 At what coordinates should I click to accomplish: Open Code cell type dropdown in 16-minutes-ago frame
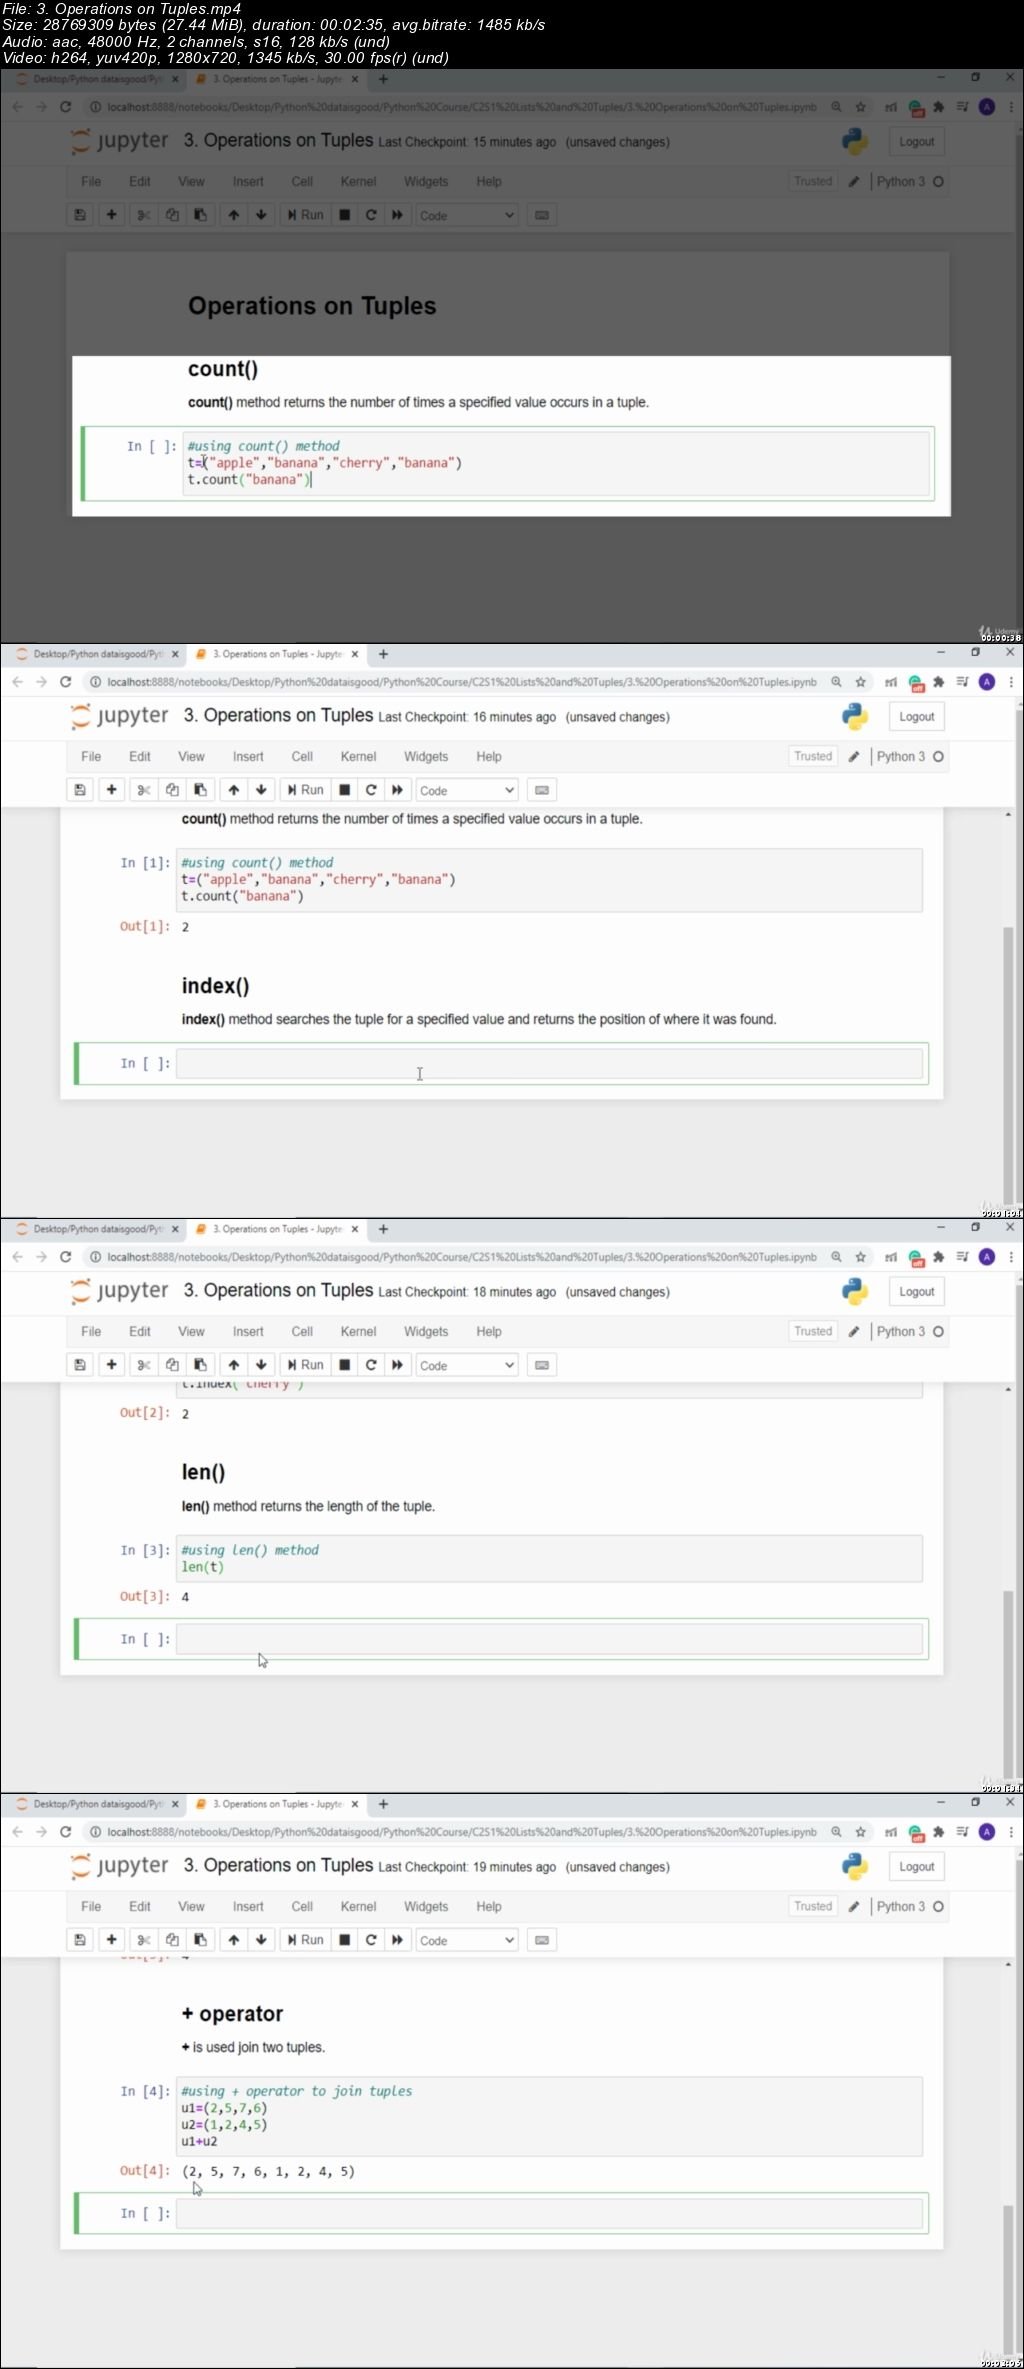(x=467, y=790)
